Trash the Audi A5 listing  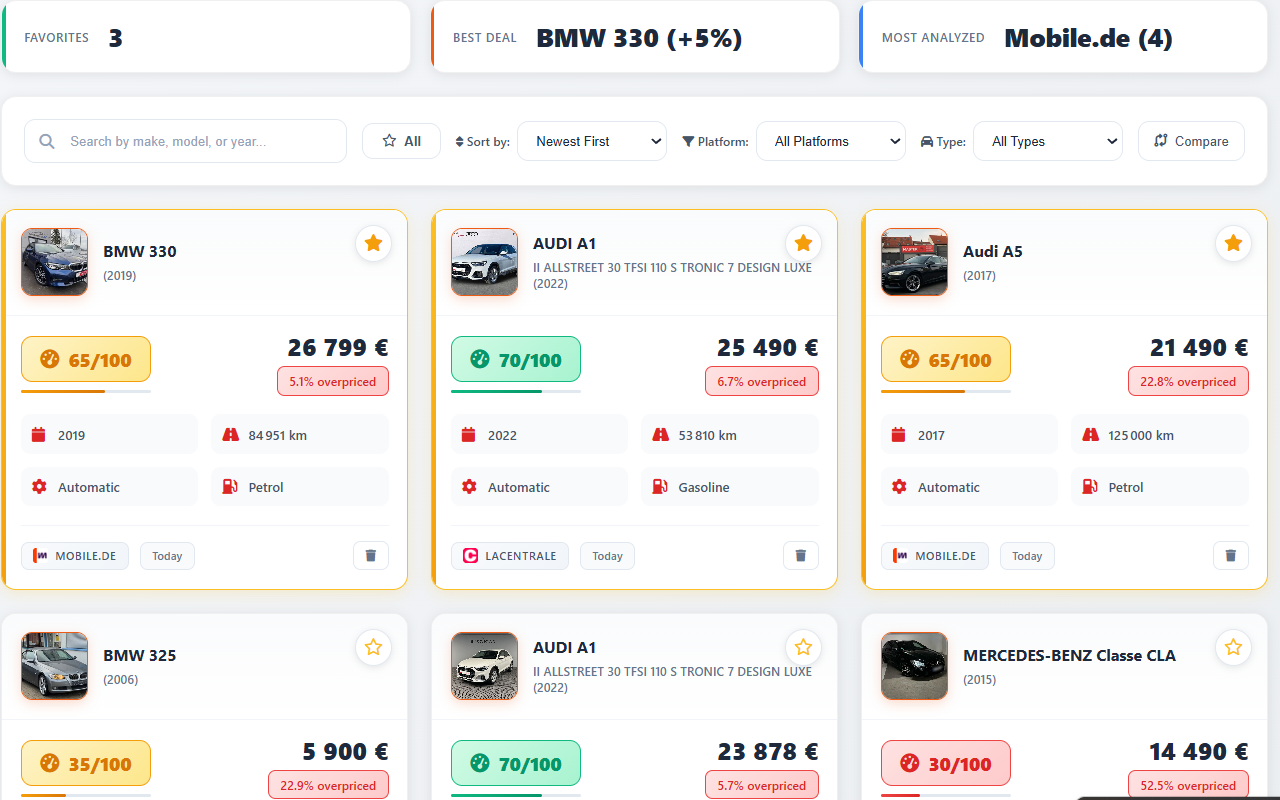pyautogui.click(x=1231, y=555)
